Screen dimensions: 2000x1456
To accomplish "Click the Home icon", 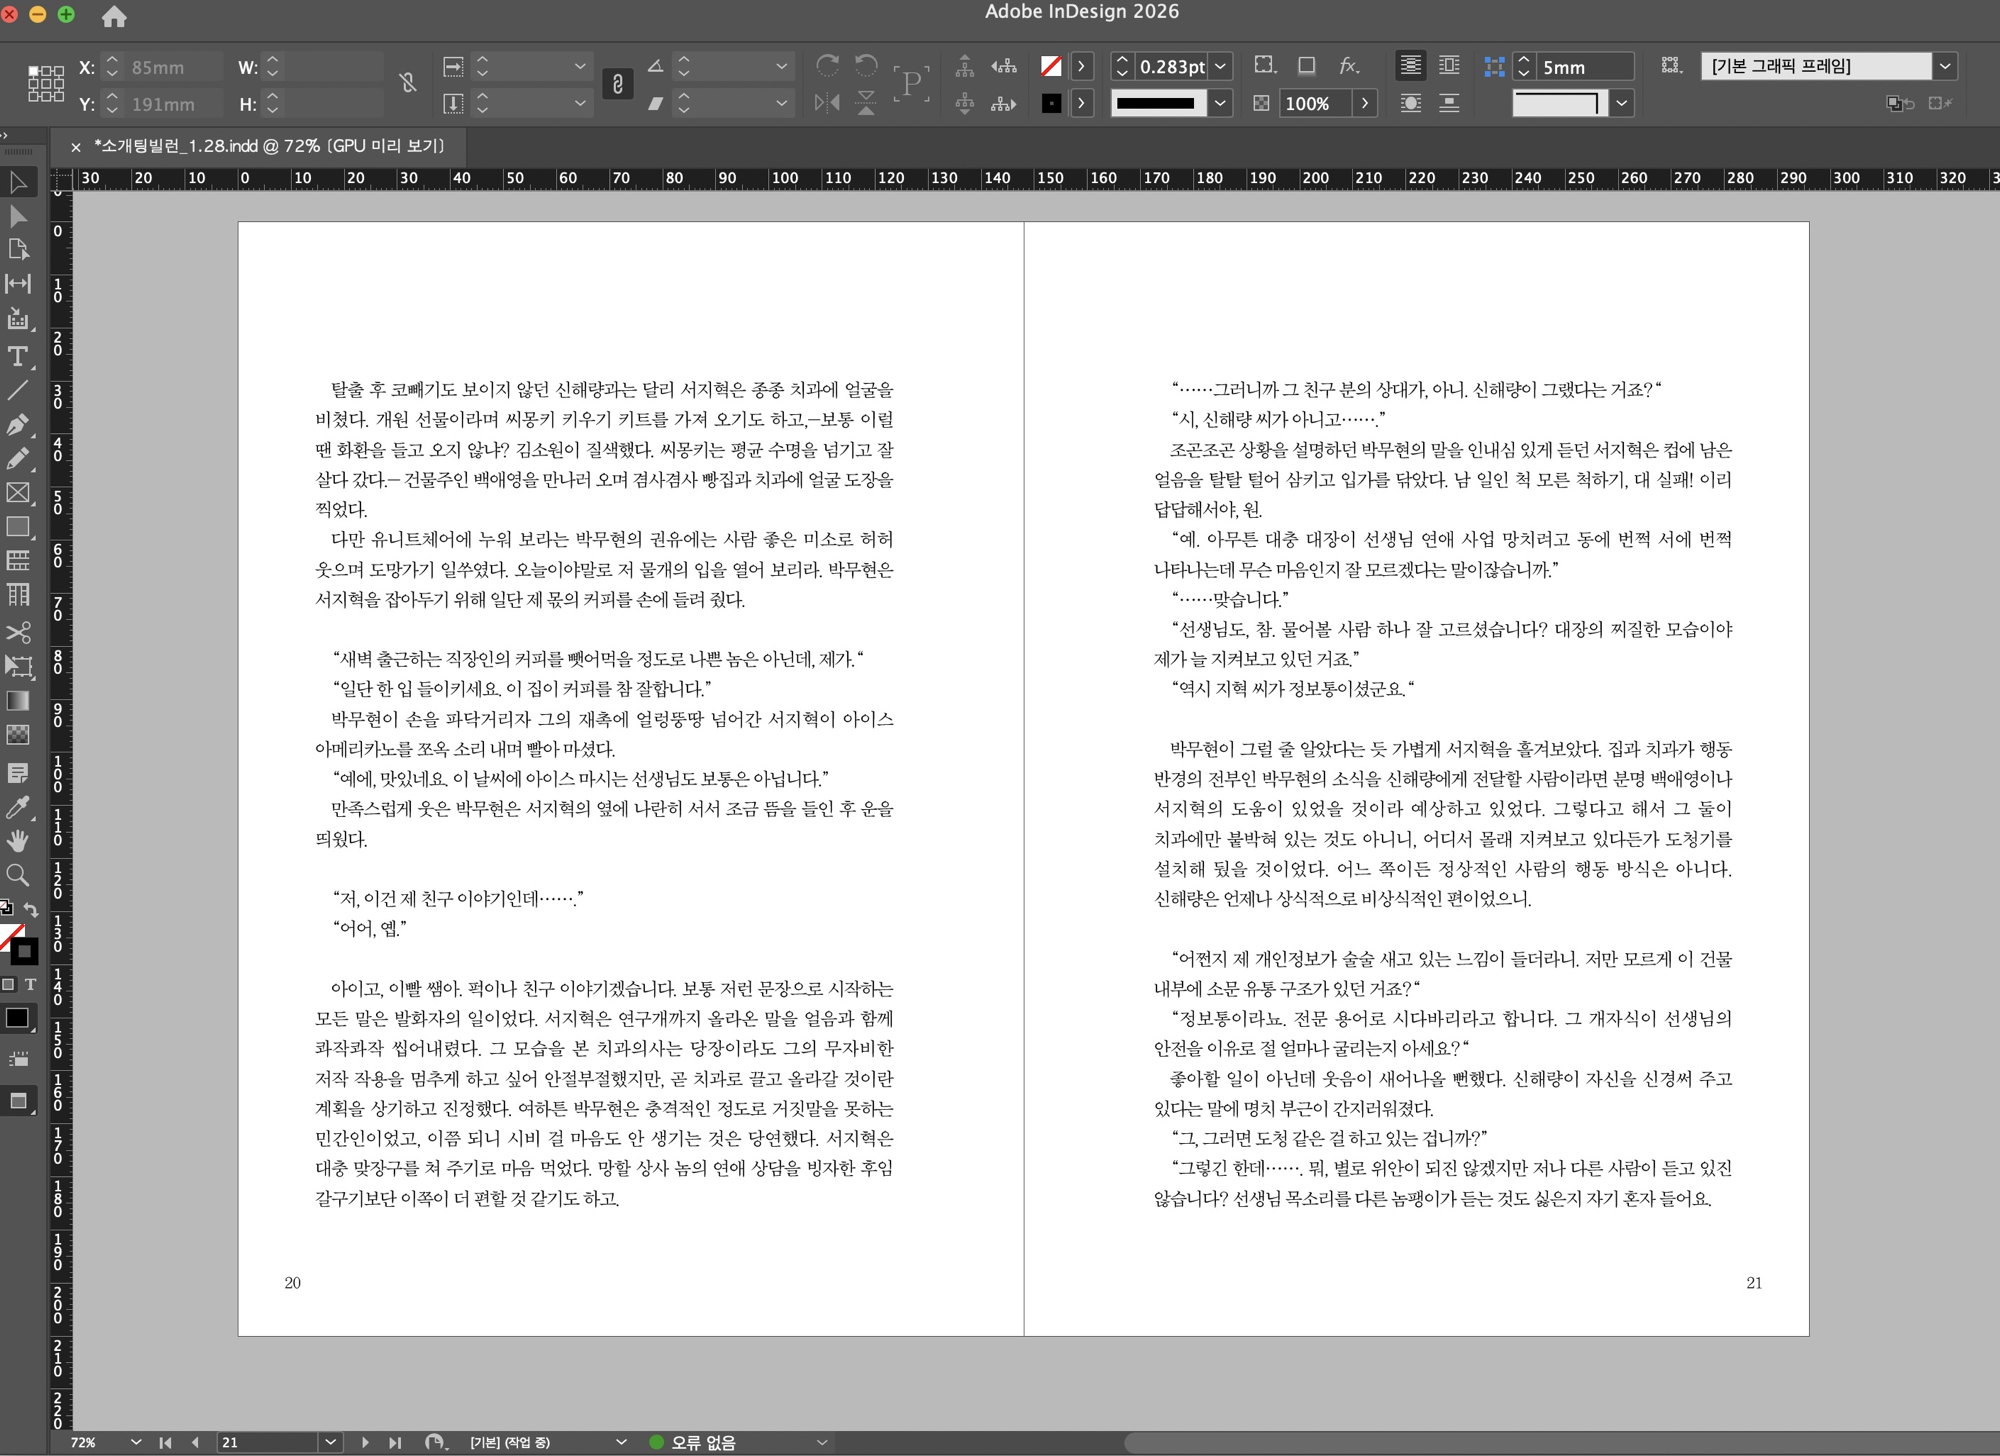I will click(x=114, y=16).
